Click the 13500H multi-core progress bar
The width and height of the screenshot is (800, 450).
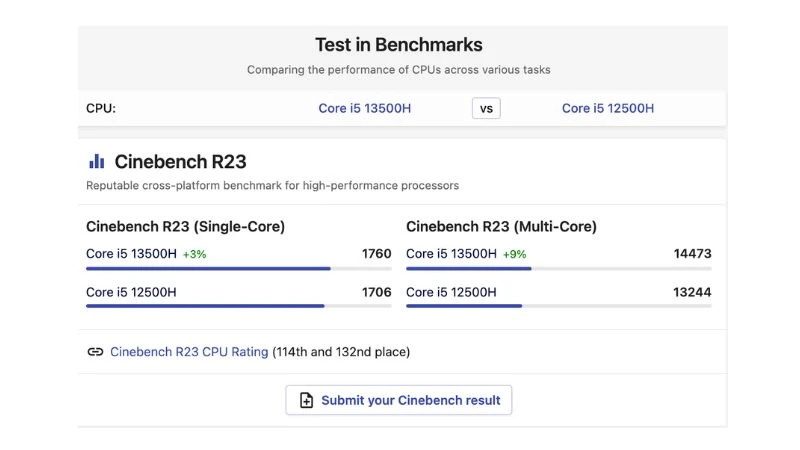(559, 268)
